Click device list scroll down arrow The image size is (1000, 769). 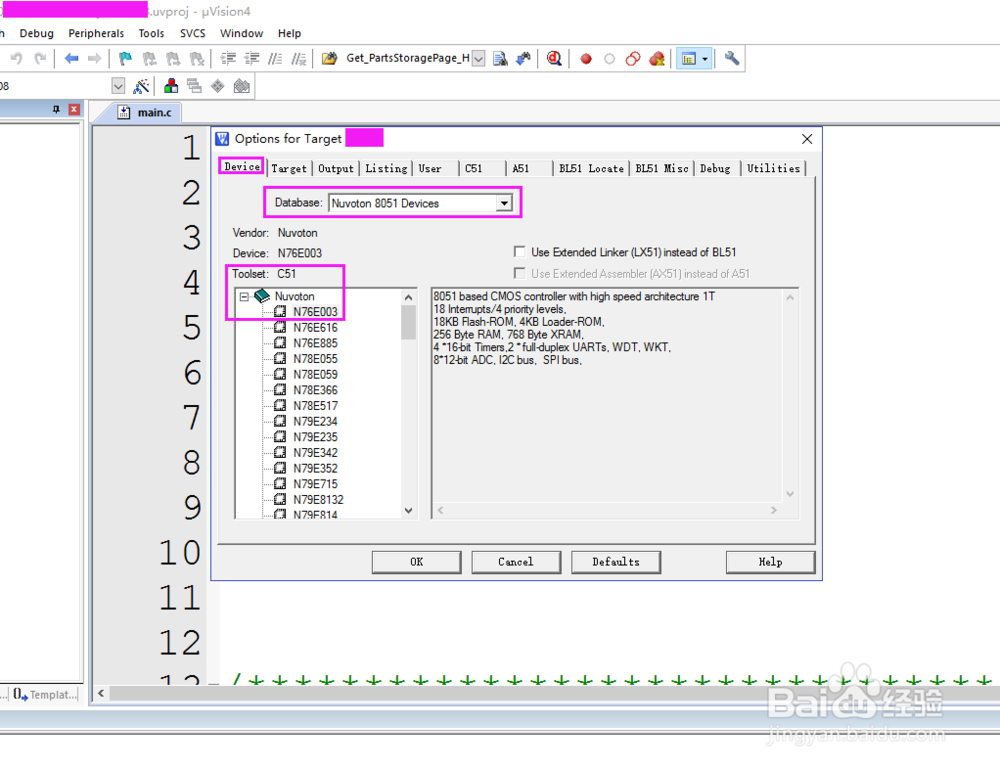[x=409, y=511]
